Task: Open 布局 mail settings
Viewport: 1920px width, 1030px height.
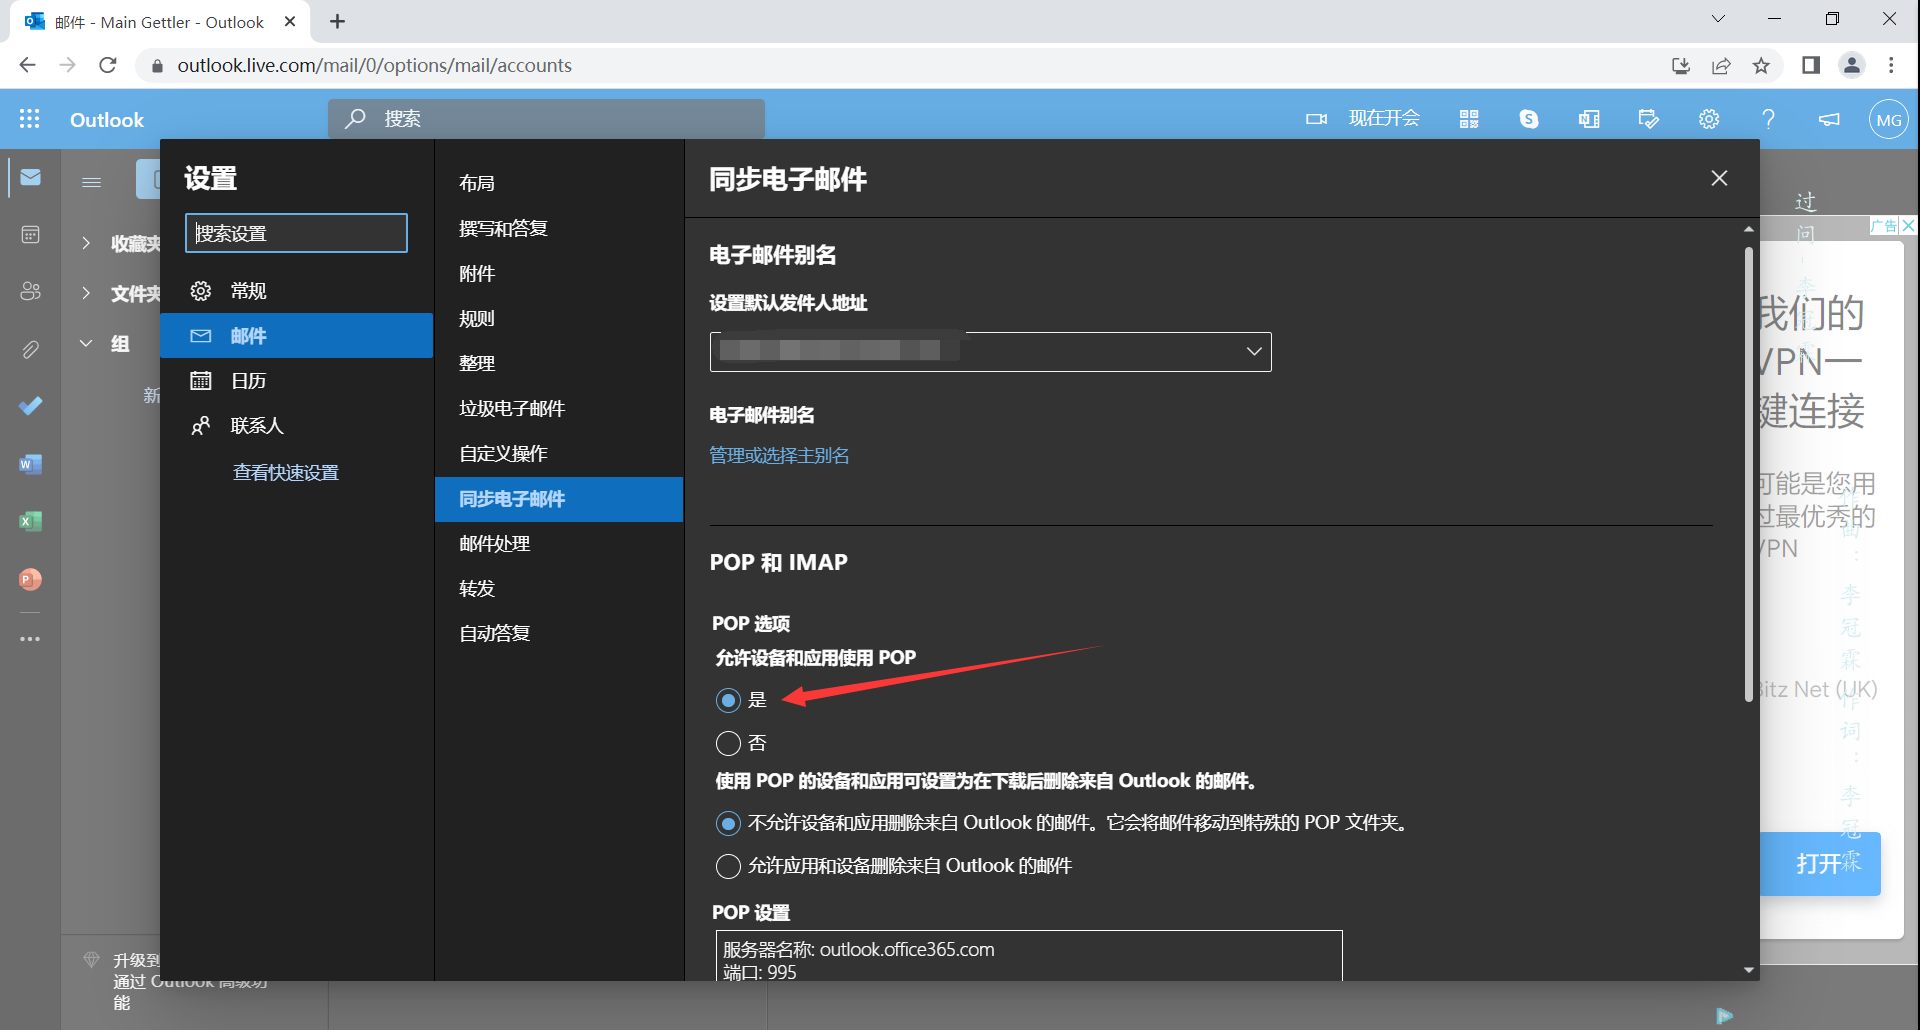Action: (x=559, y=183)
